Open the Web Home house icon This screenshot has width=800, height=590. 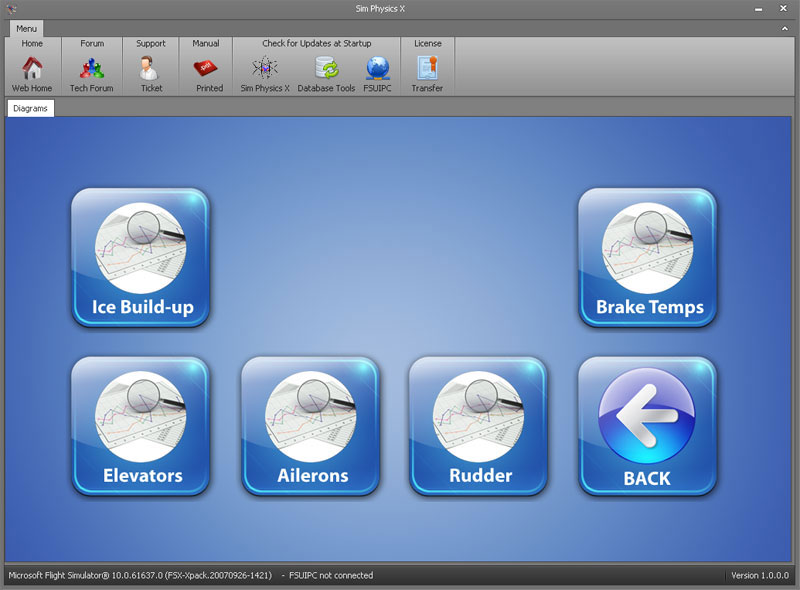(32, 68)
